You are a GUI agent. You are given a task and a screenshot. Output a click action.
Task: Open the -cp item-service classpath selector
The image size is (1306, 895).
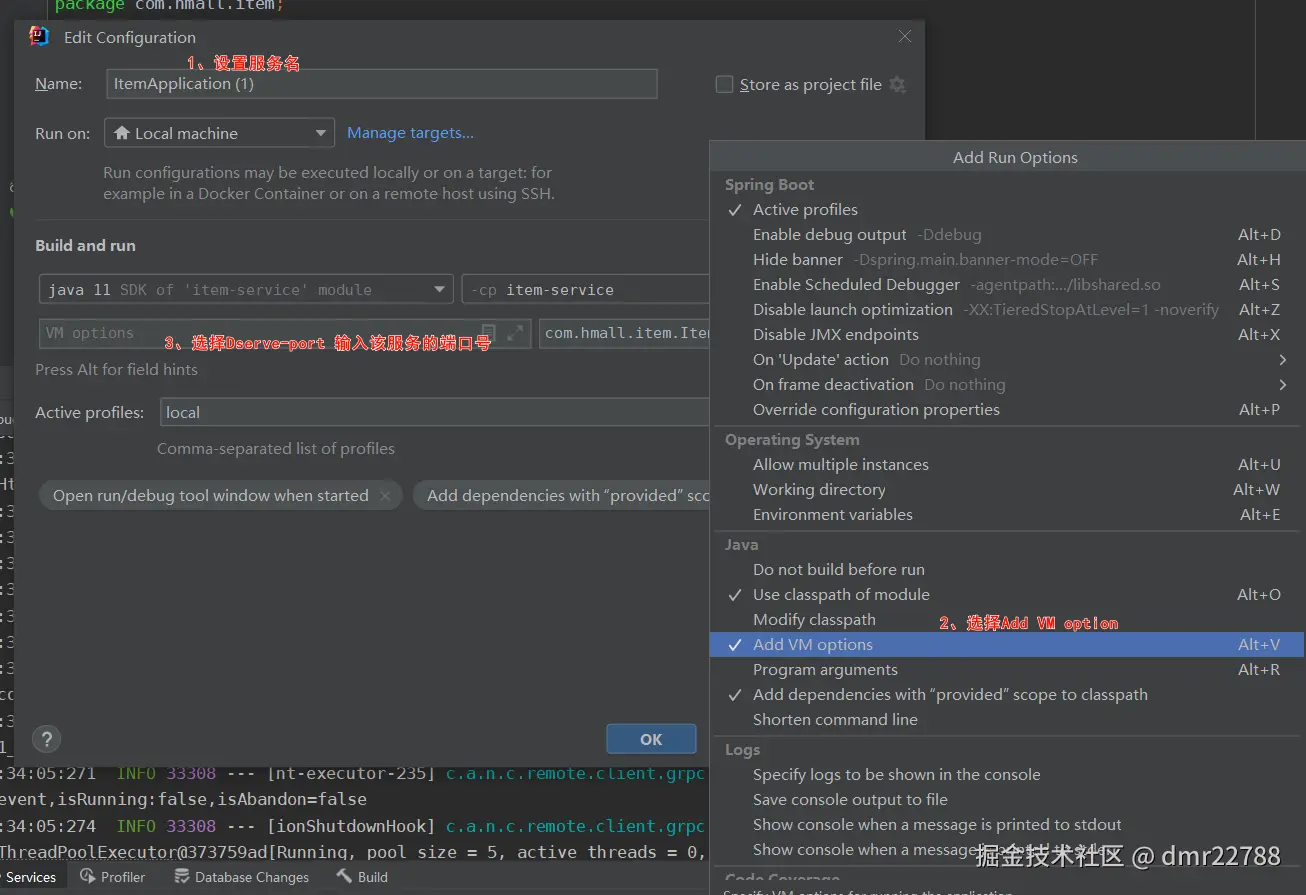587,290
